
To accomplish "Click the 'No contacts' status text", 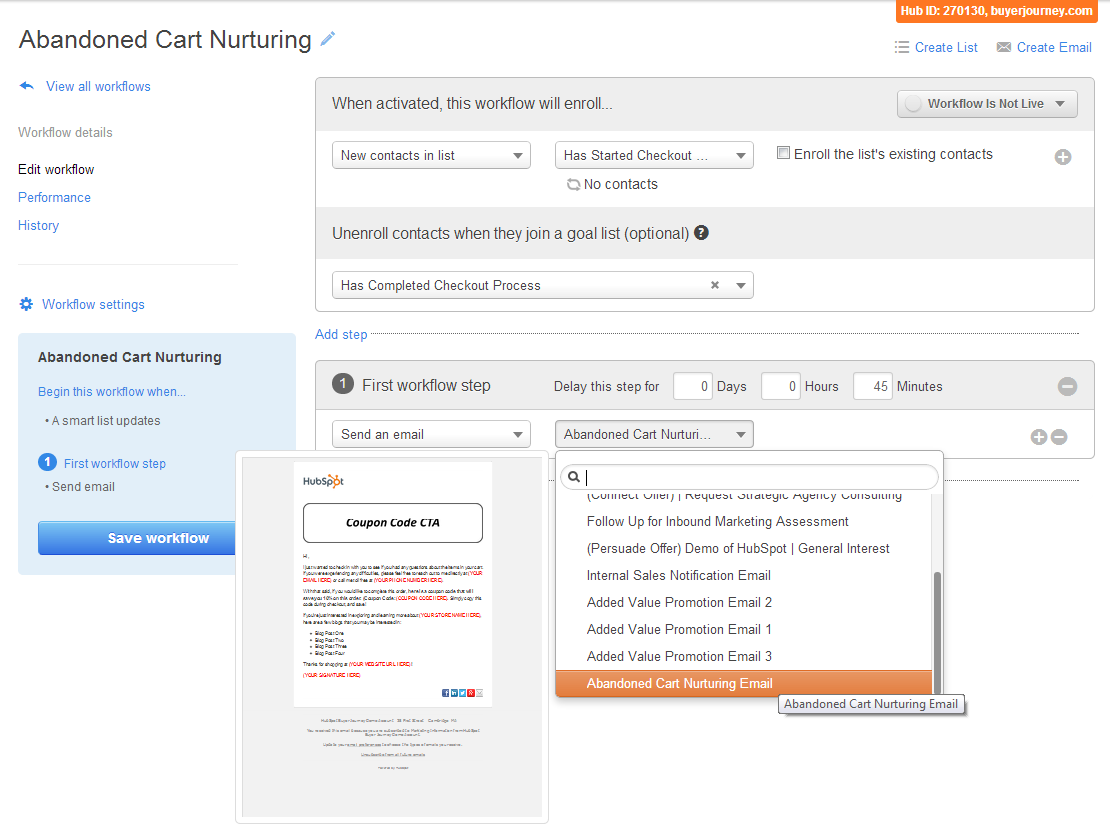I will [x=621, y=184].
